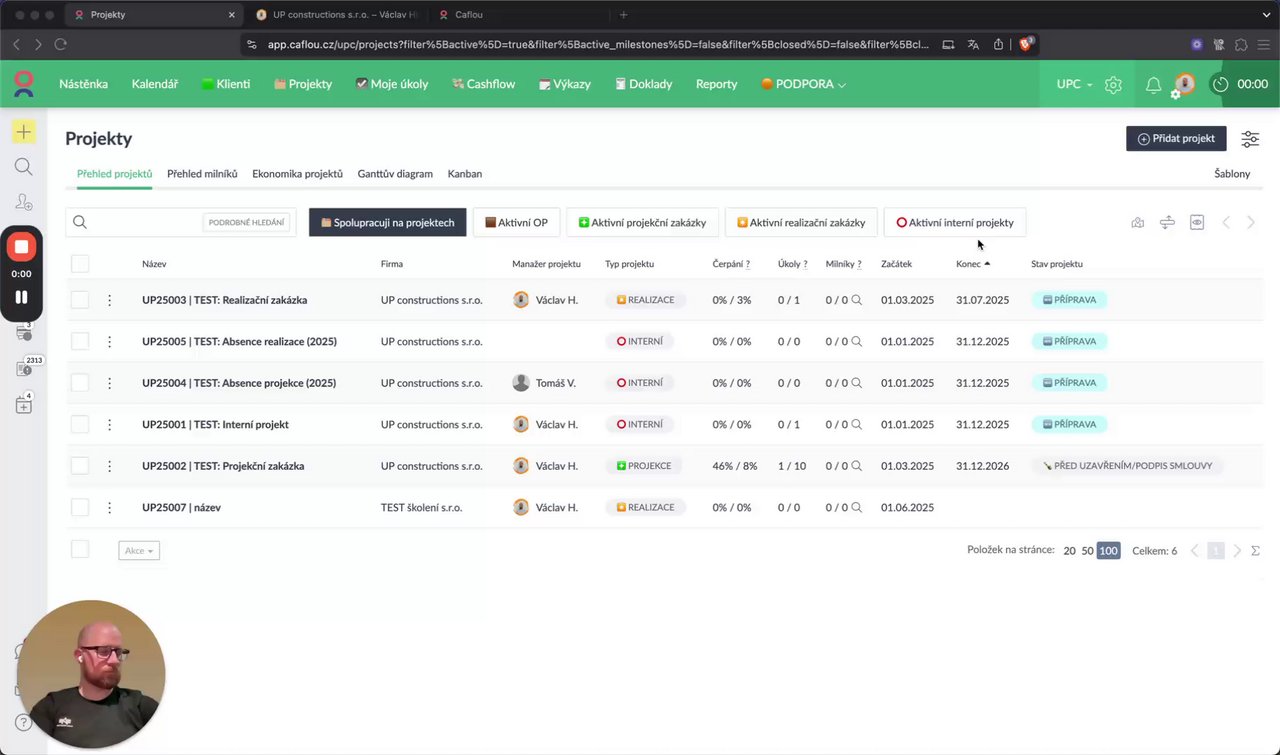Click the Přidat projekt button
1280x755 pixels.
pyautogui.click(x=1176, y=139)
